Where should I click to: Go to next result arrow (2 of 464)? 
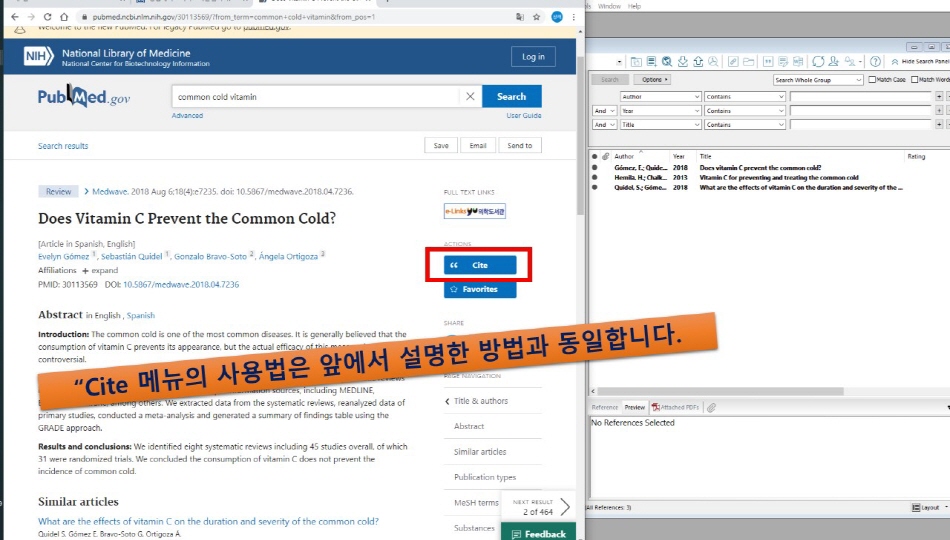565,507
